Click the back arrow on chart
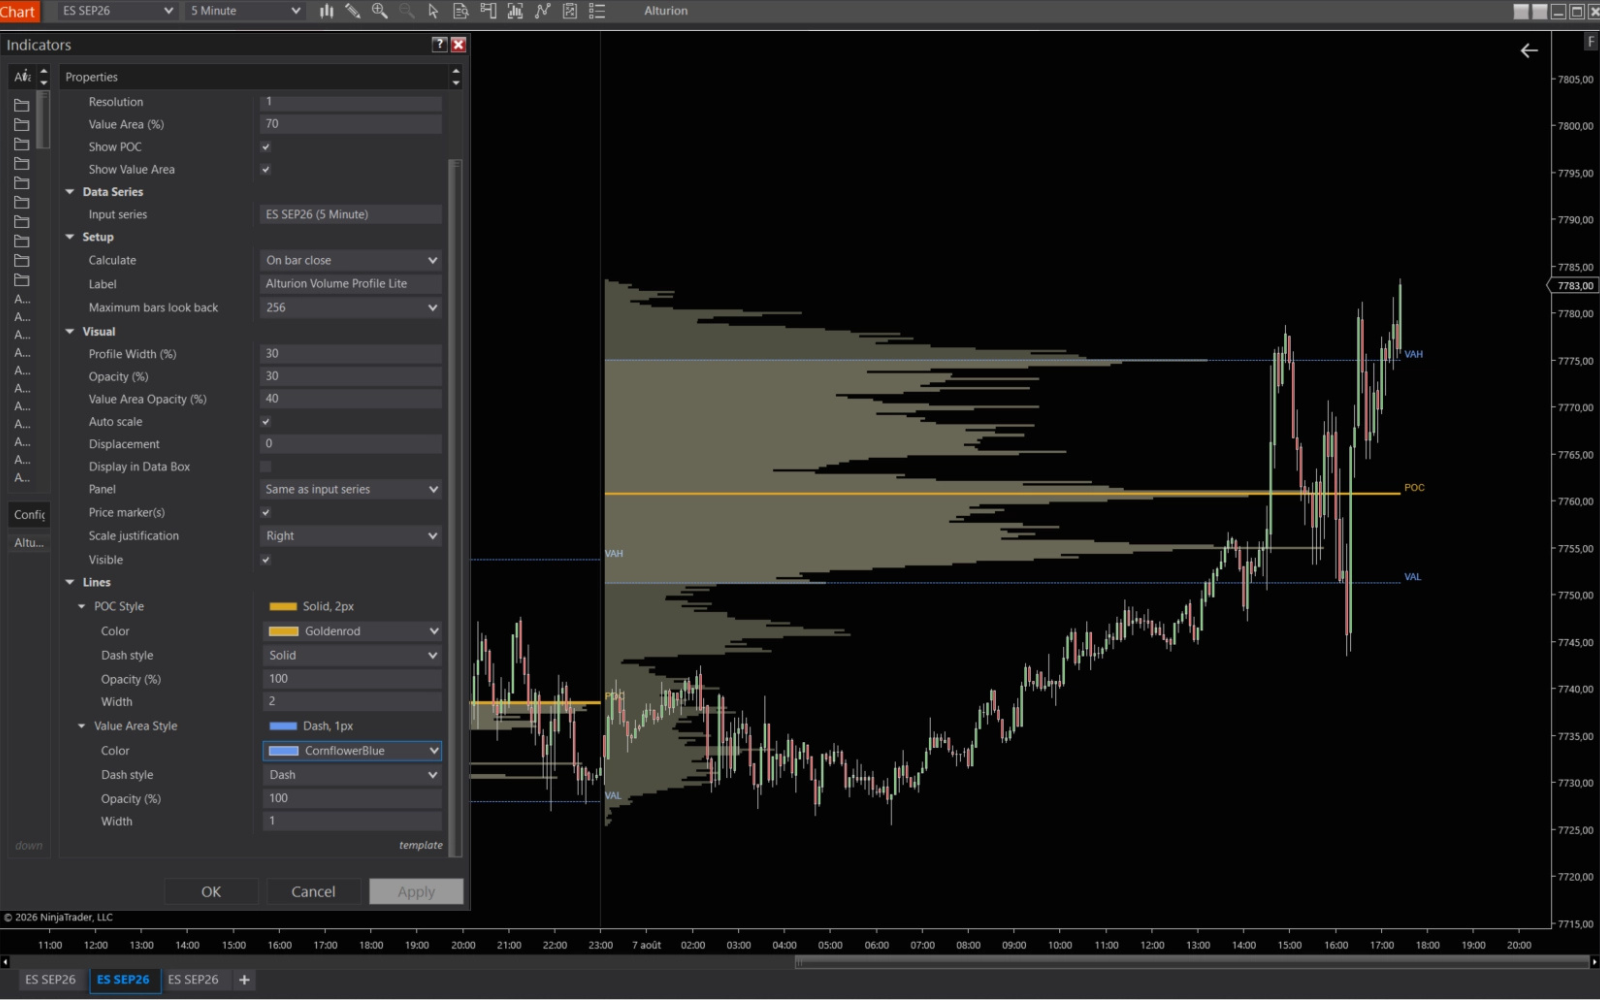The width and height of the screenshot is (1600, 1000). click(1529, 51)
